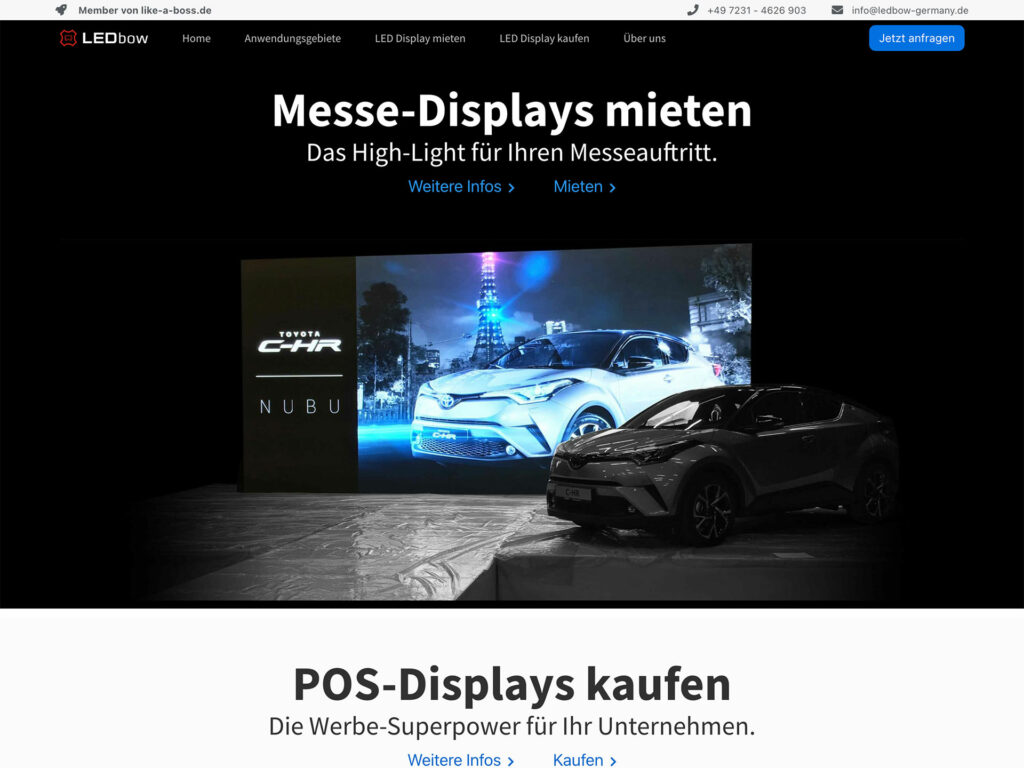The height and width of the screenshot is (768, 1024).
Task: Select LED Display mieten menu item
Action: 420,39
